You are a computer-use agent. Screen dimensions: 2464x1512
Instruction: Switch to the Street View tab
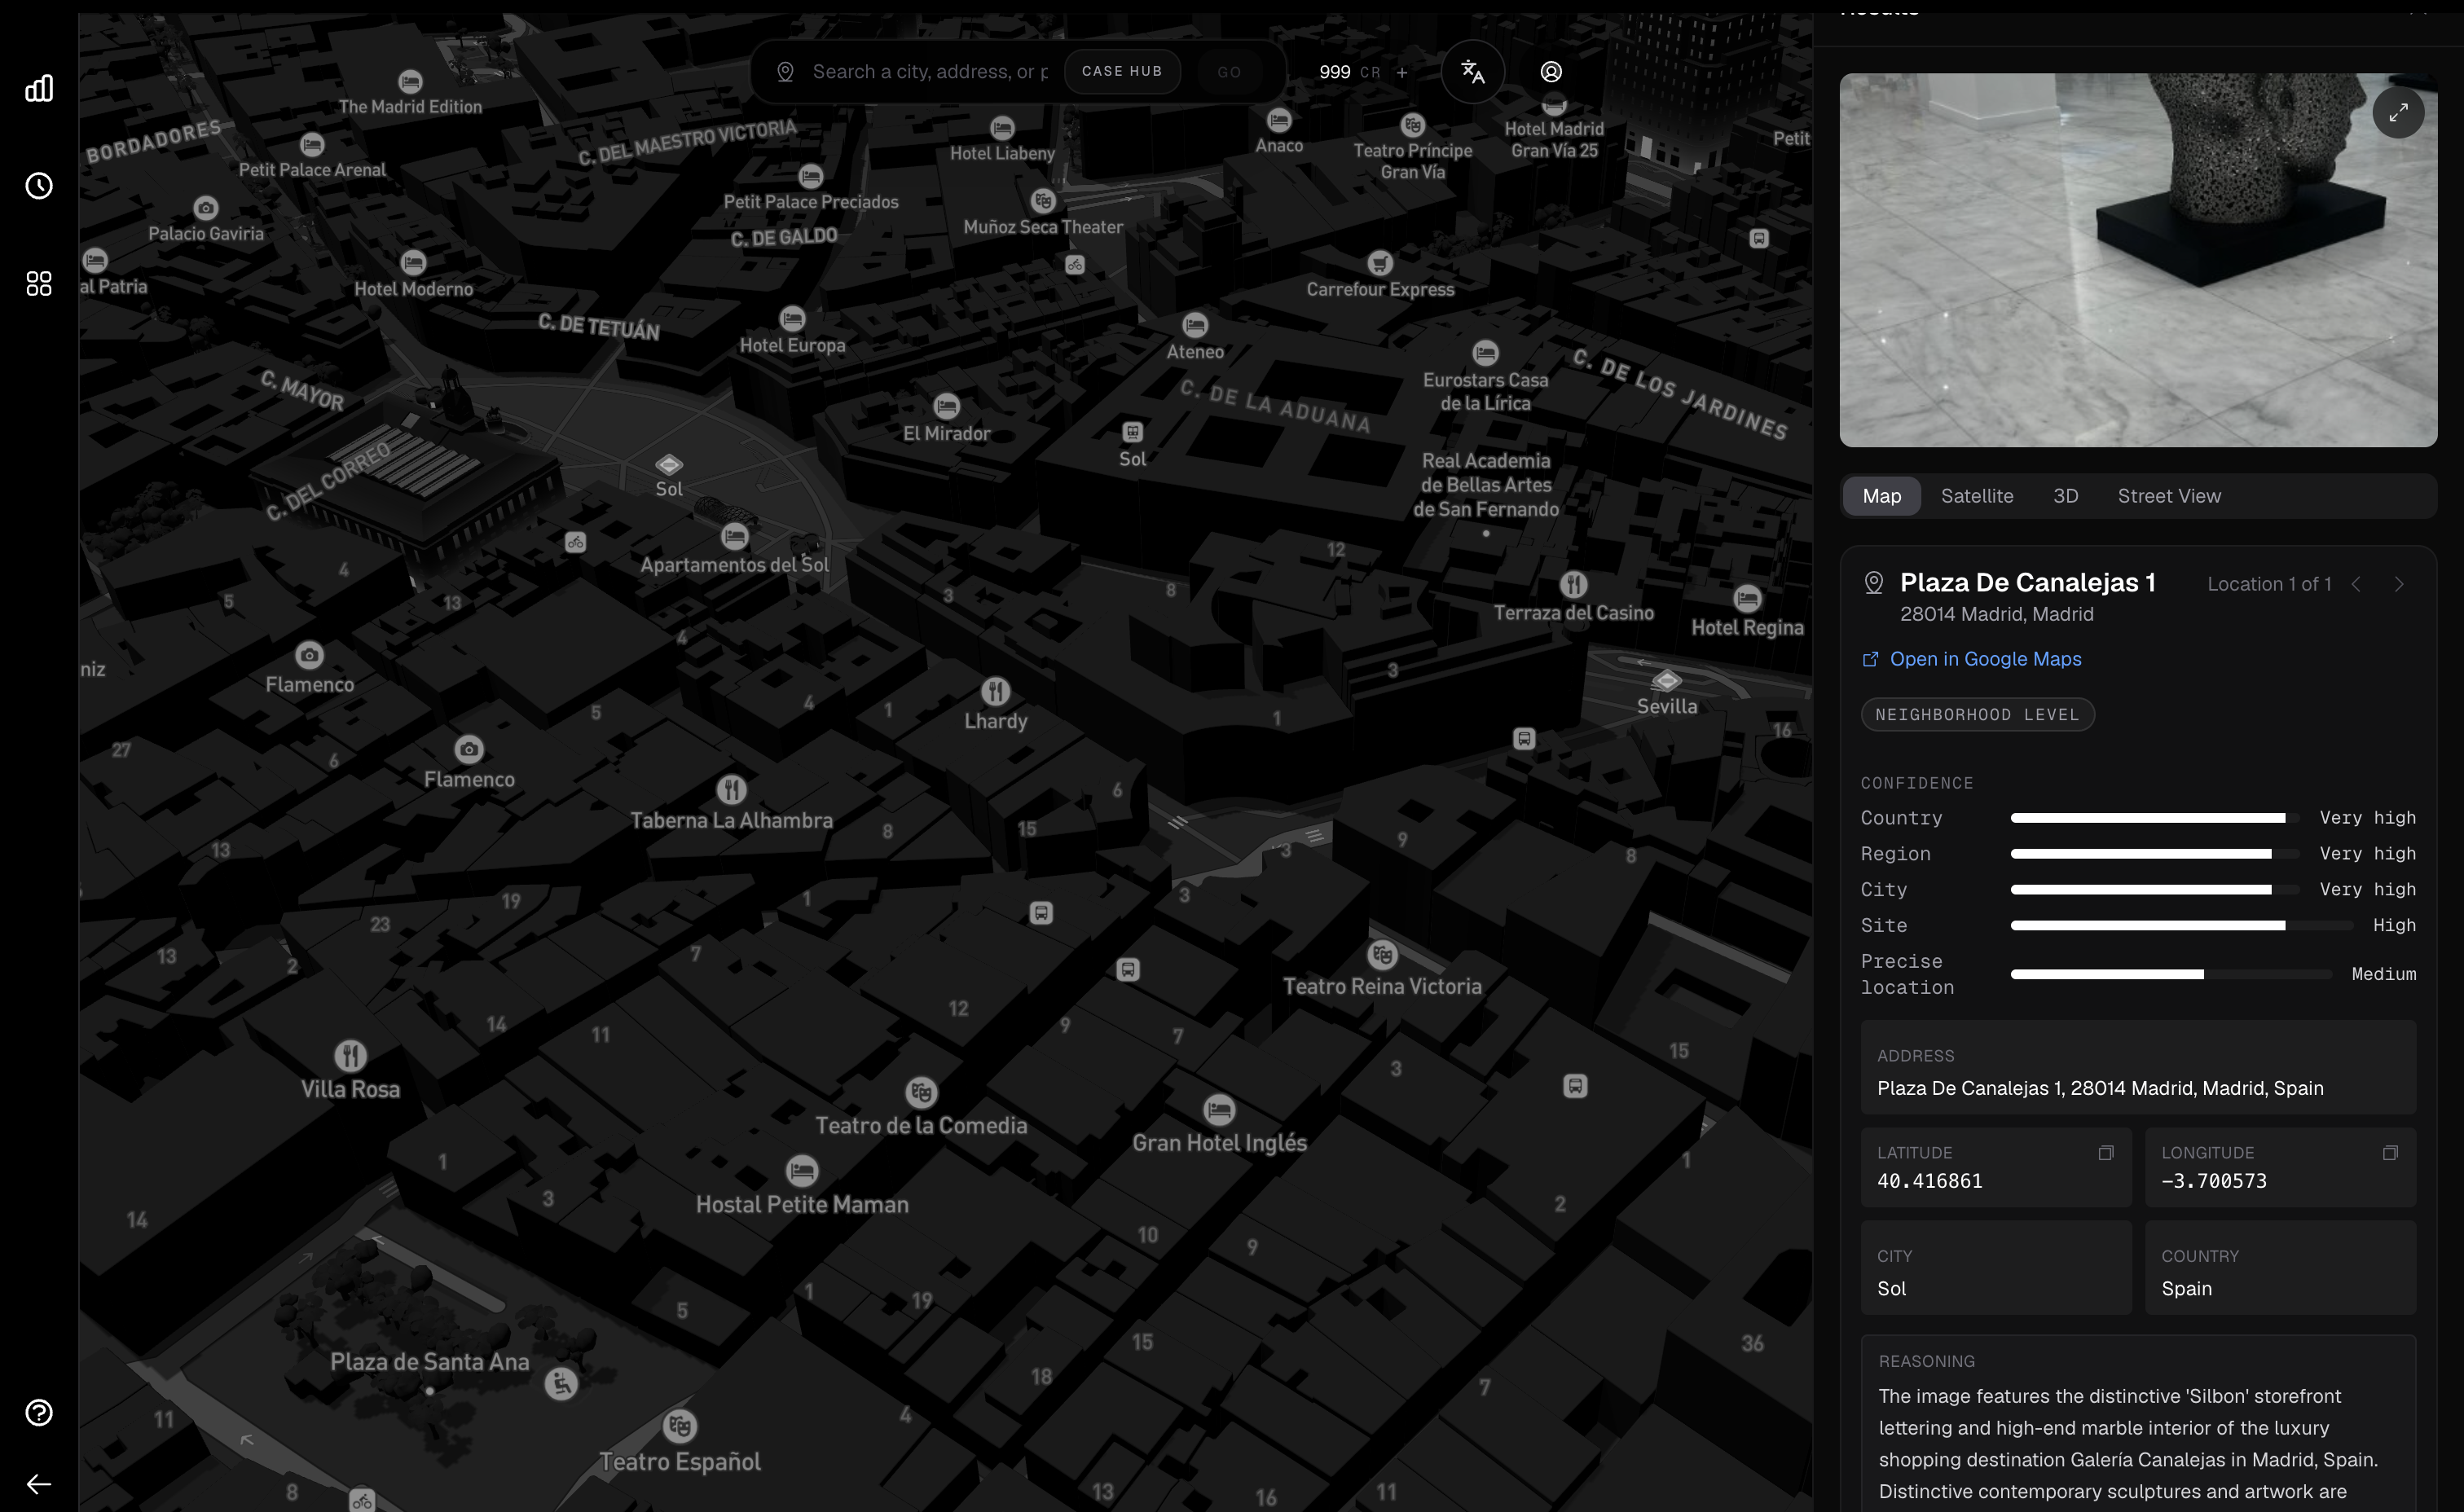click(2168, 496)
